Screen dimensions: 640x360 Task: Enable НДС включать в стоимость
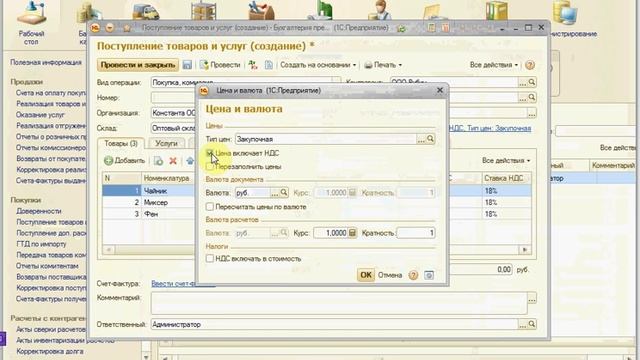(209, 258)
